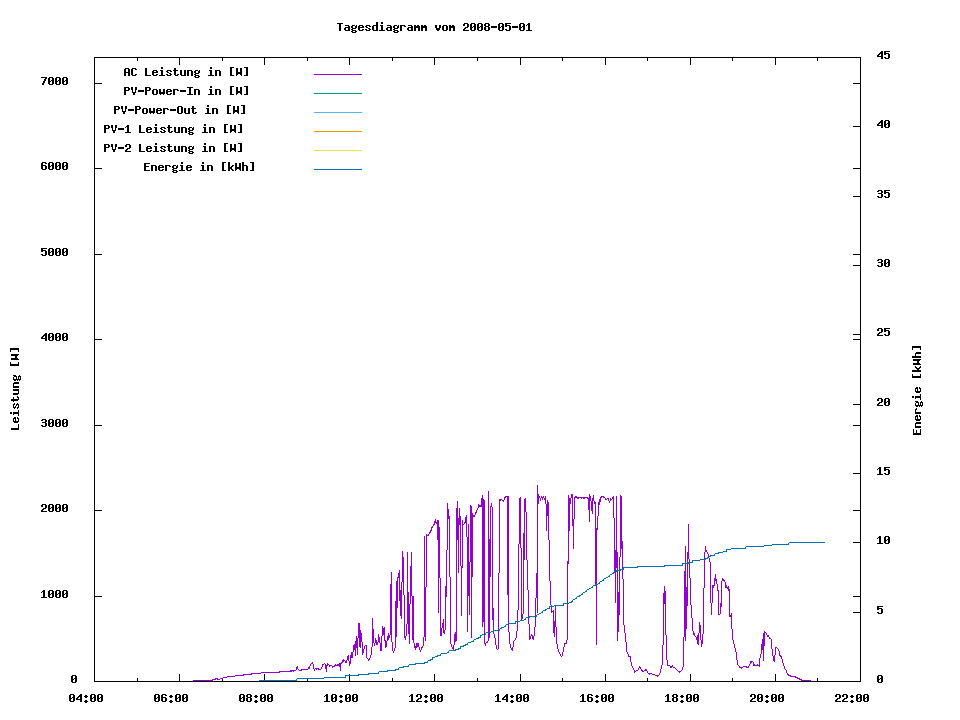
Task: Click the PV-1 Leistung in [W] legend text
Action: coord(173,129)
